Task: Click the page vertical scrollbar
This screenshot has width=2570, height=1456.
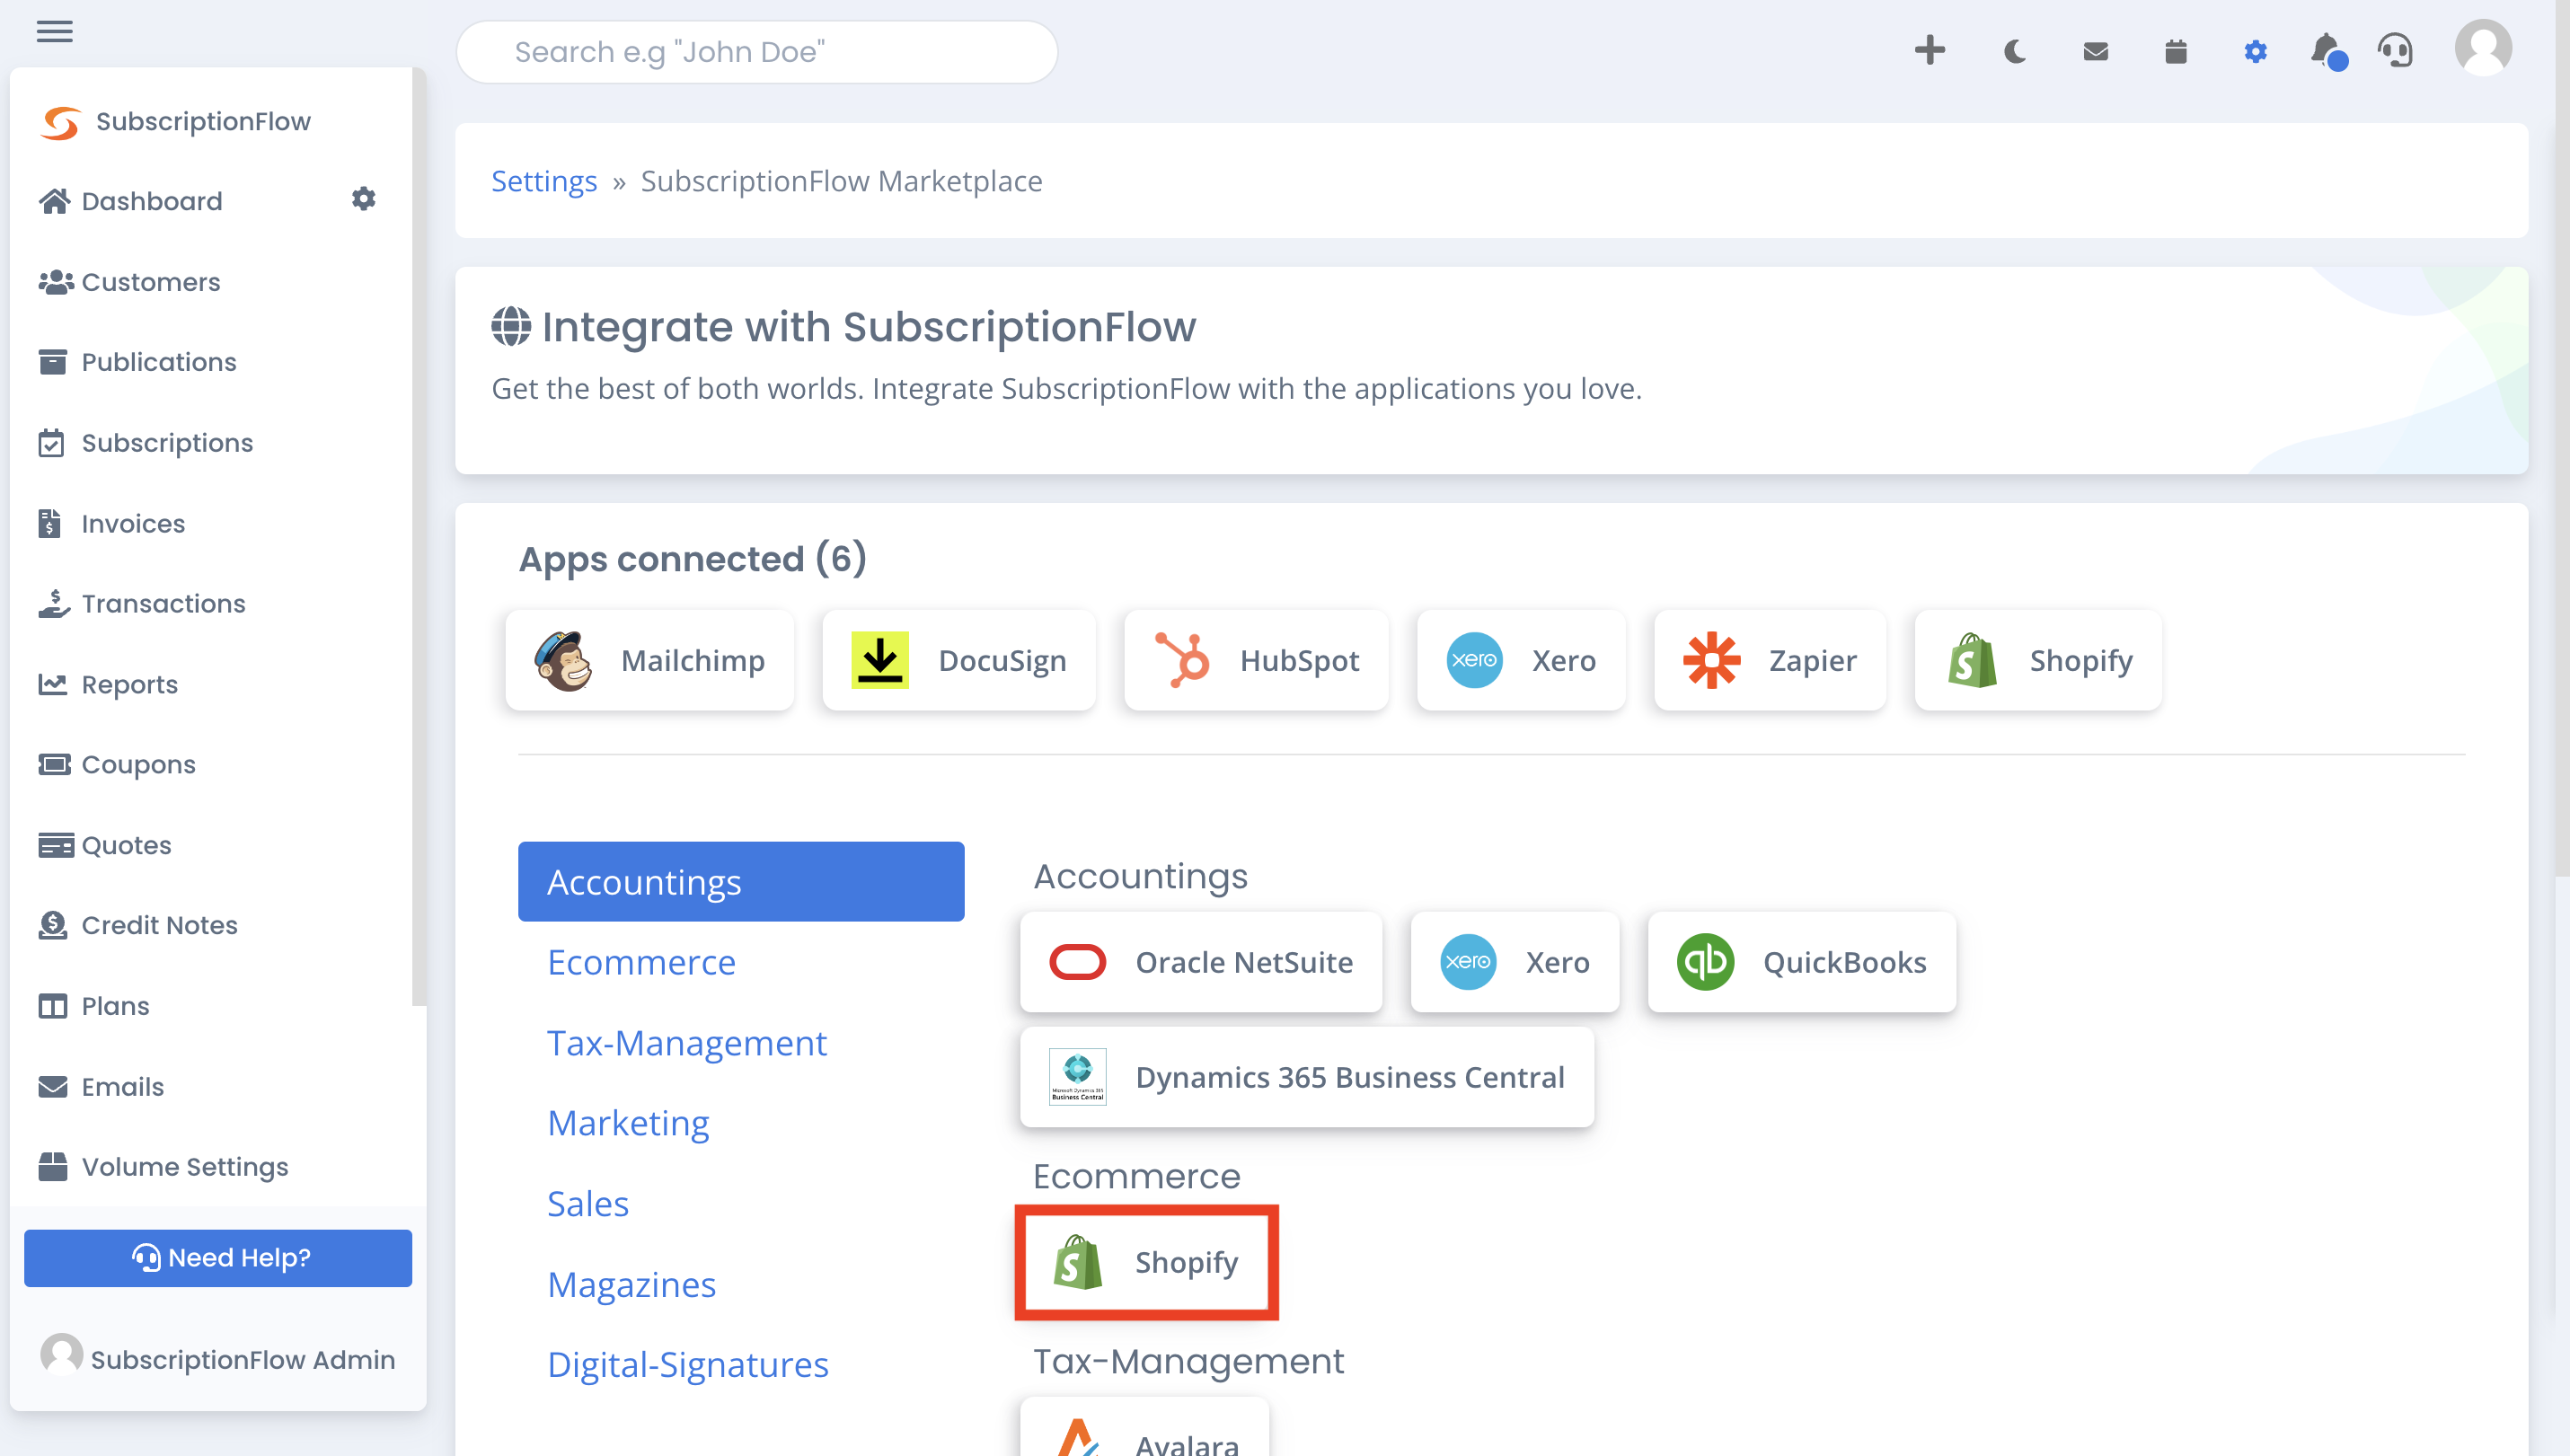Action: click(x=2561, y=440)
